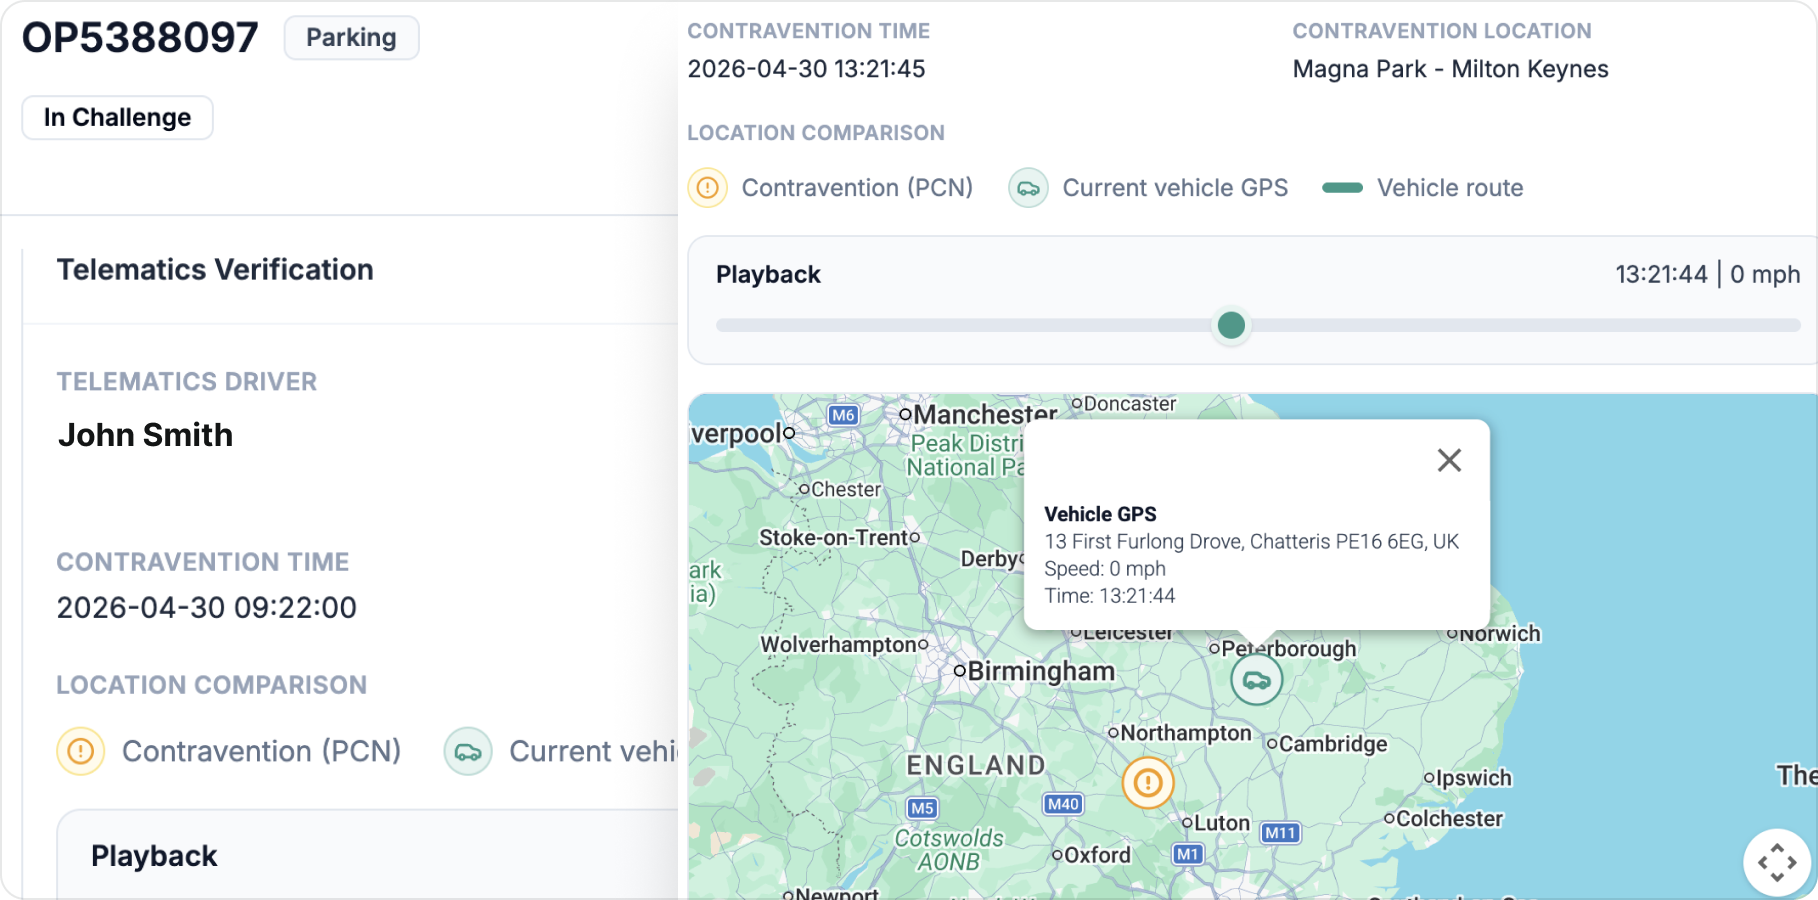
Task: Click the M1 road shield on map
Action: pos(1187,854)
